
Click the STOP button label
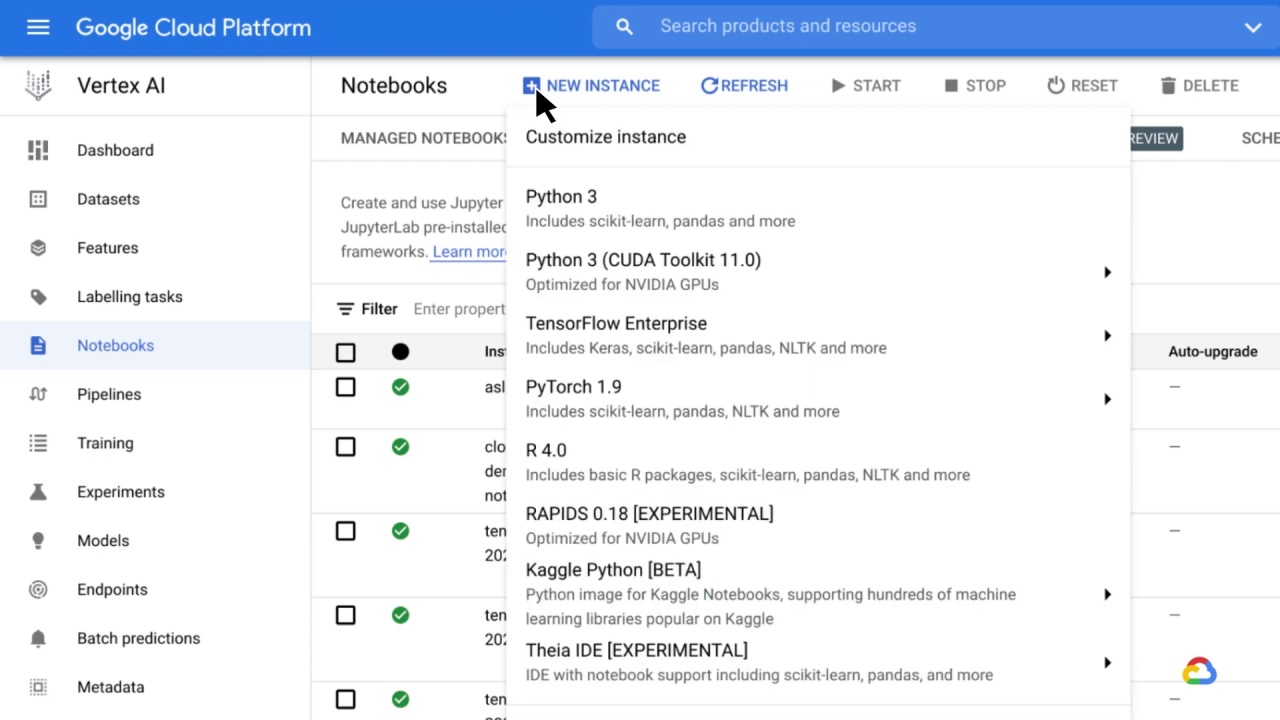coord(985,86)
